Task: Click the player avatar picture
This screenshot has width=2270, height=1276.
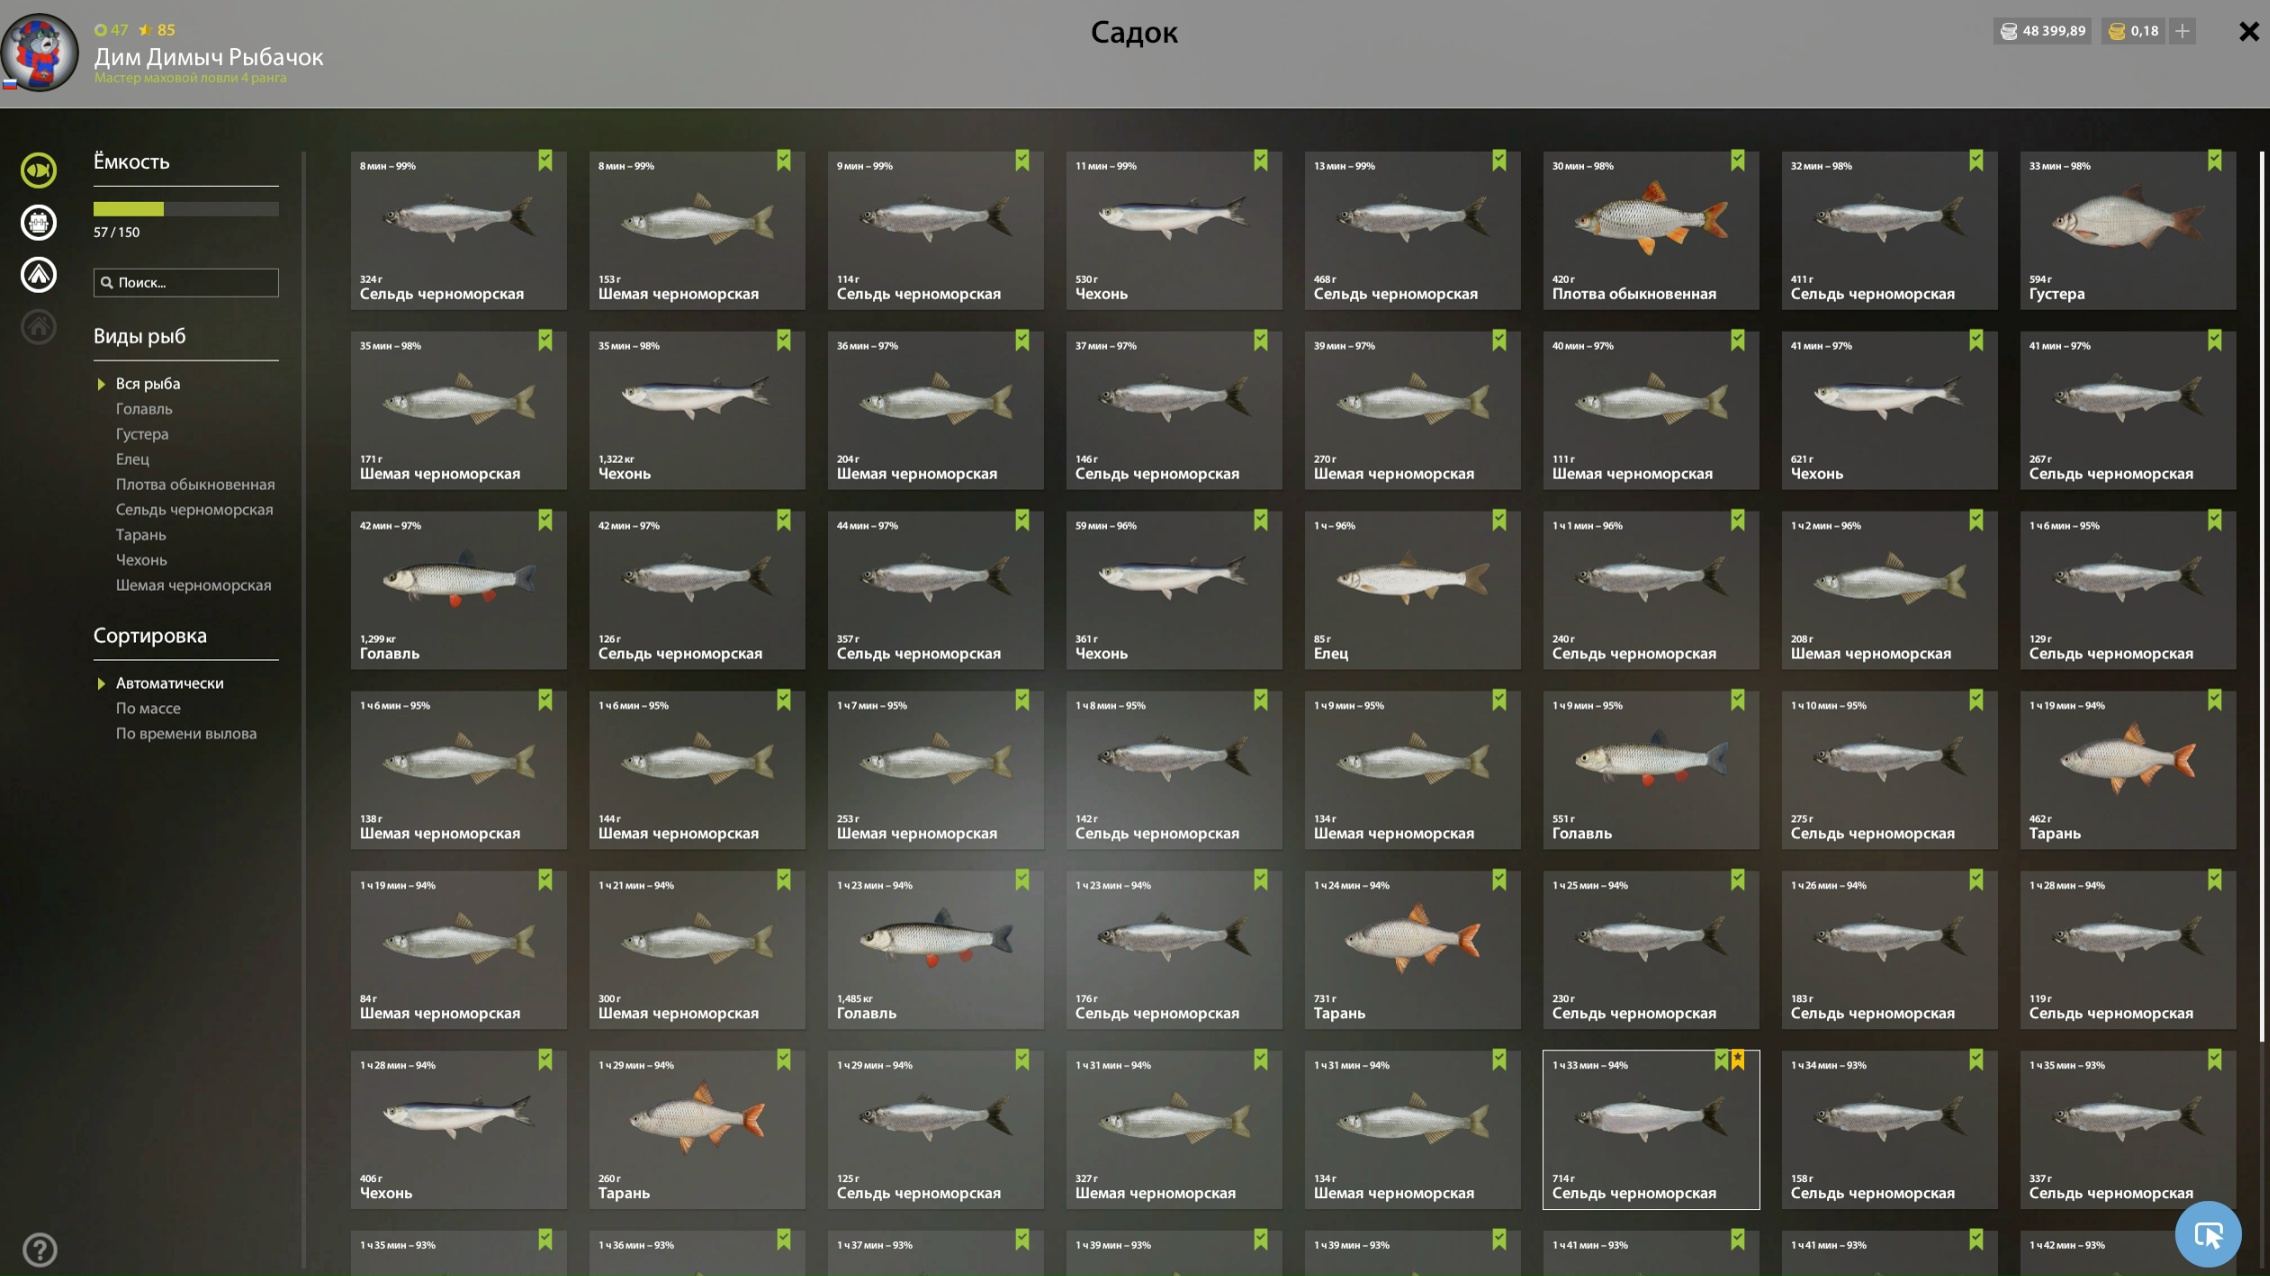Action: pyautogui.click(x=39, y=52)
